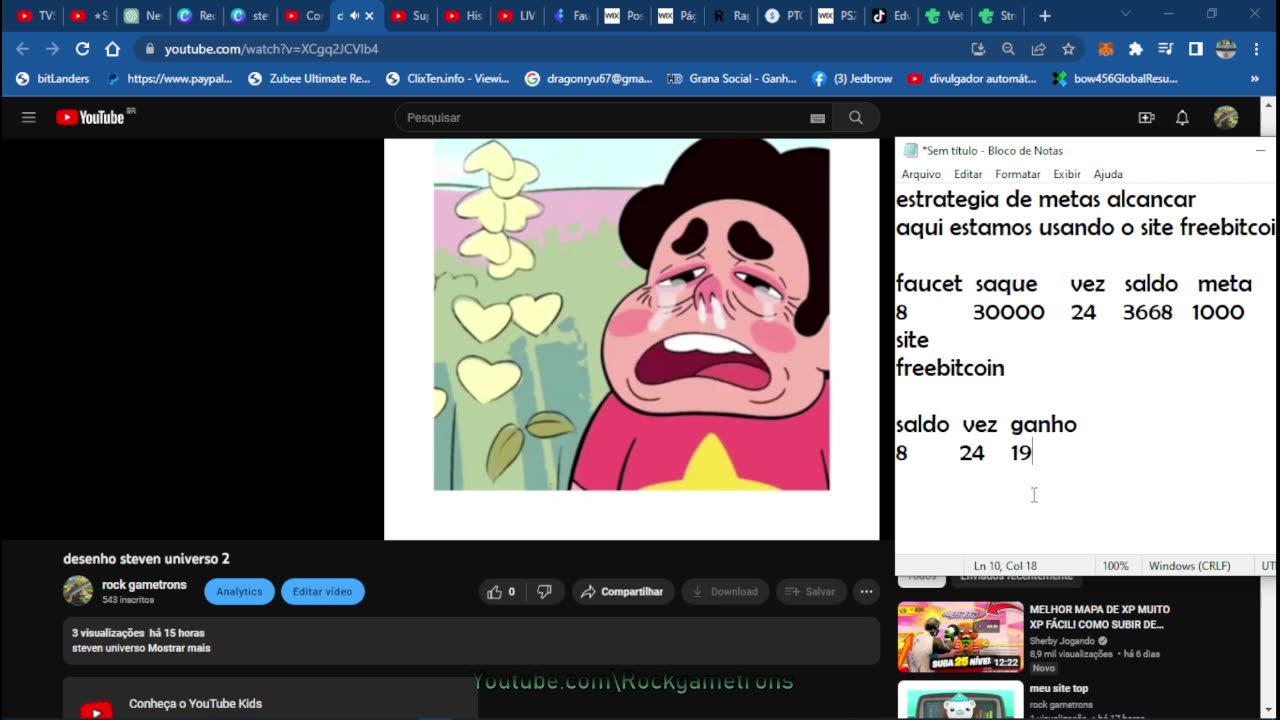The height and width of the screenshot is (720, 1280).
Task: Close the active YouTube tab
Action: tap(369, 16)
